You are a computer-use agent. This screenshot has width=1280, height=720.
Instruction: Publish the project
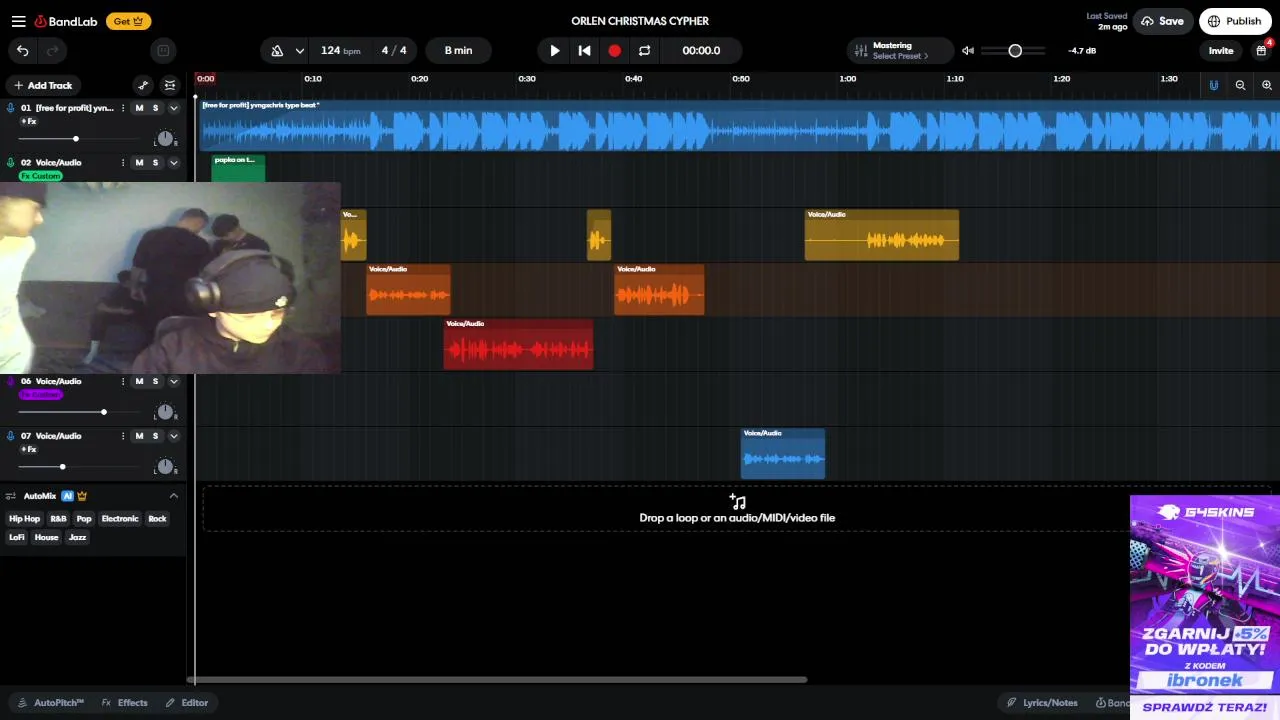tap(1235, 21)
